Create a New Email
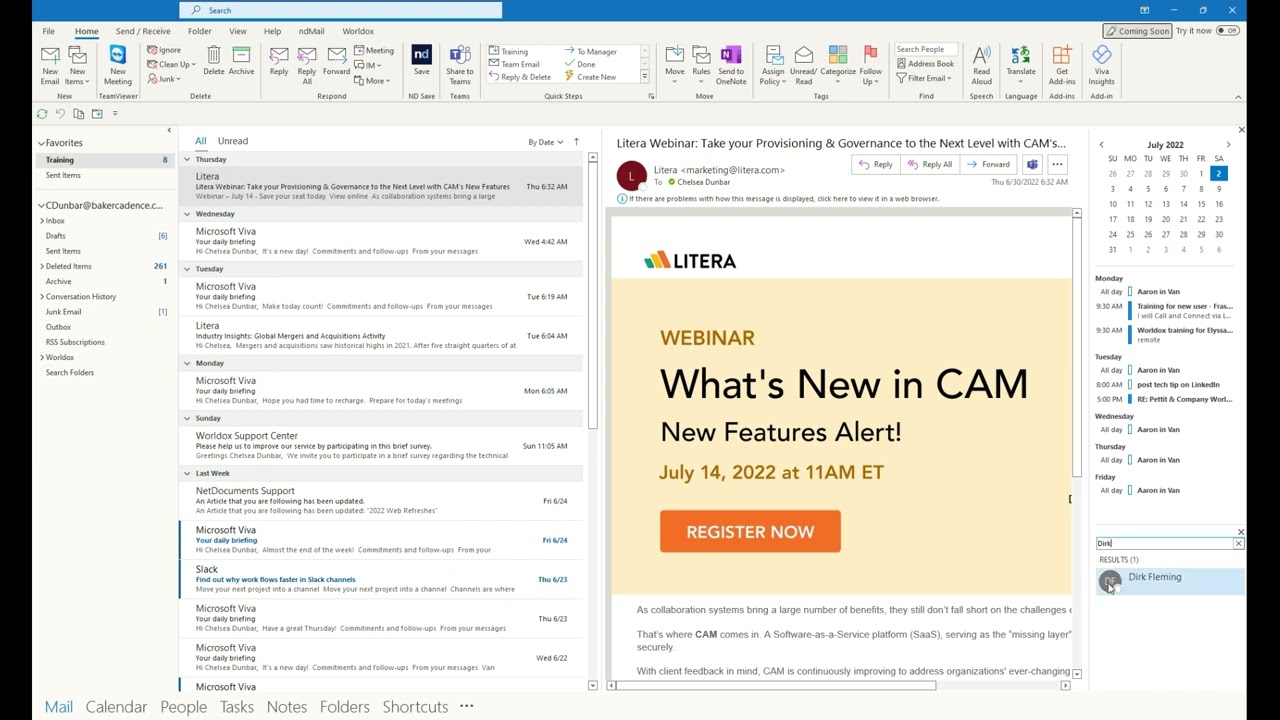1280x720 pixels. (x=49, y=65)
